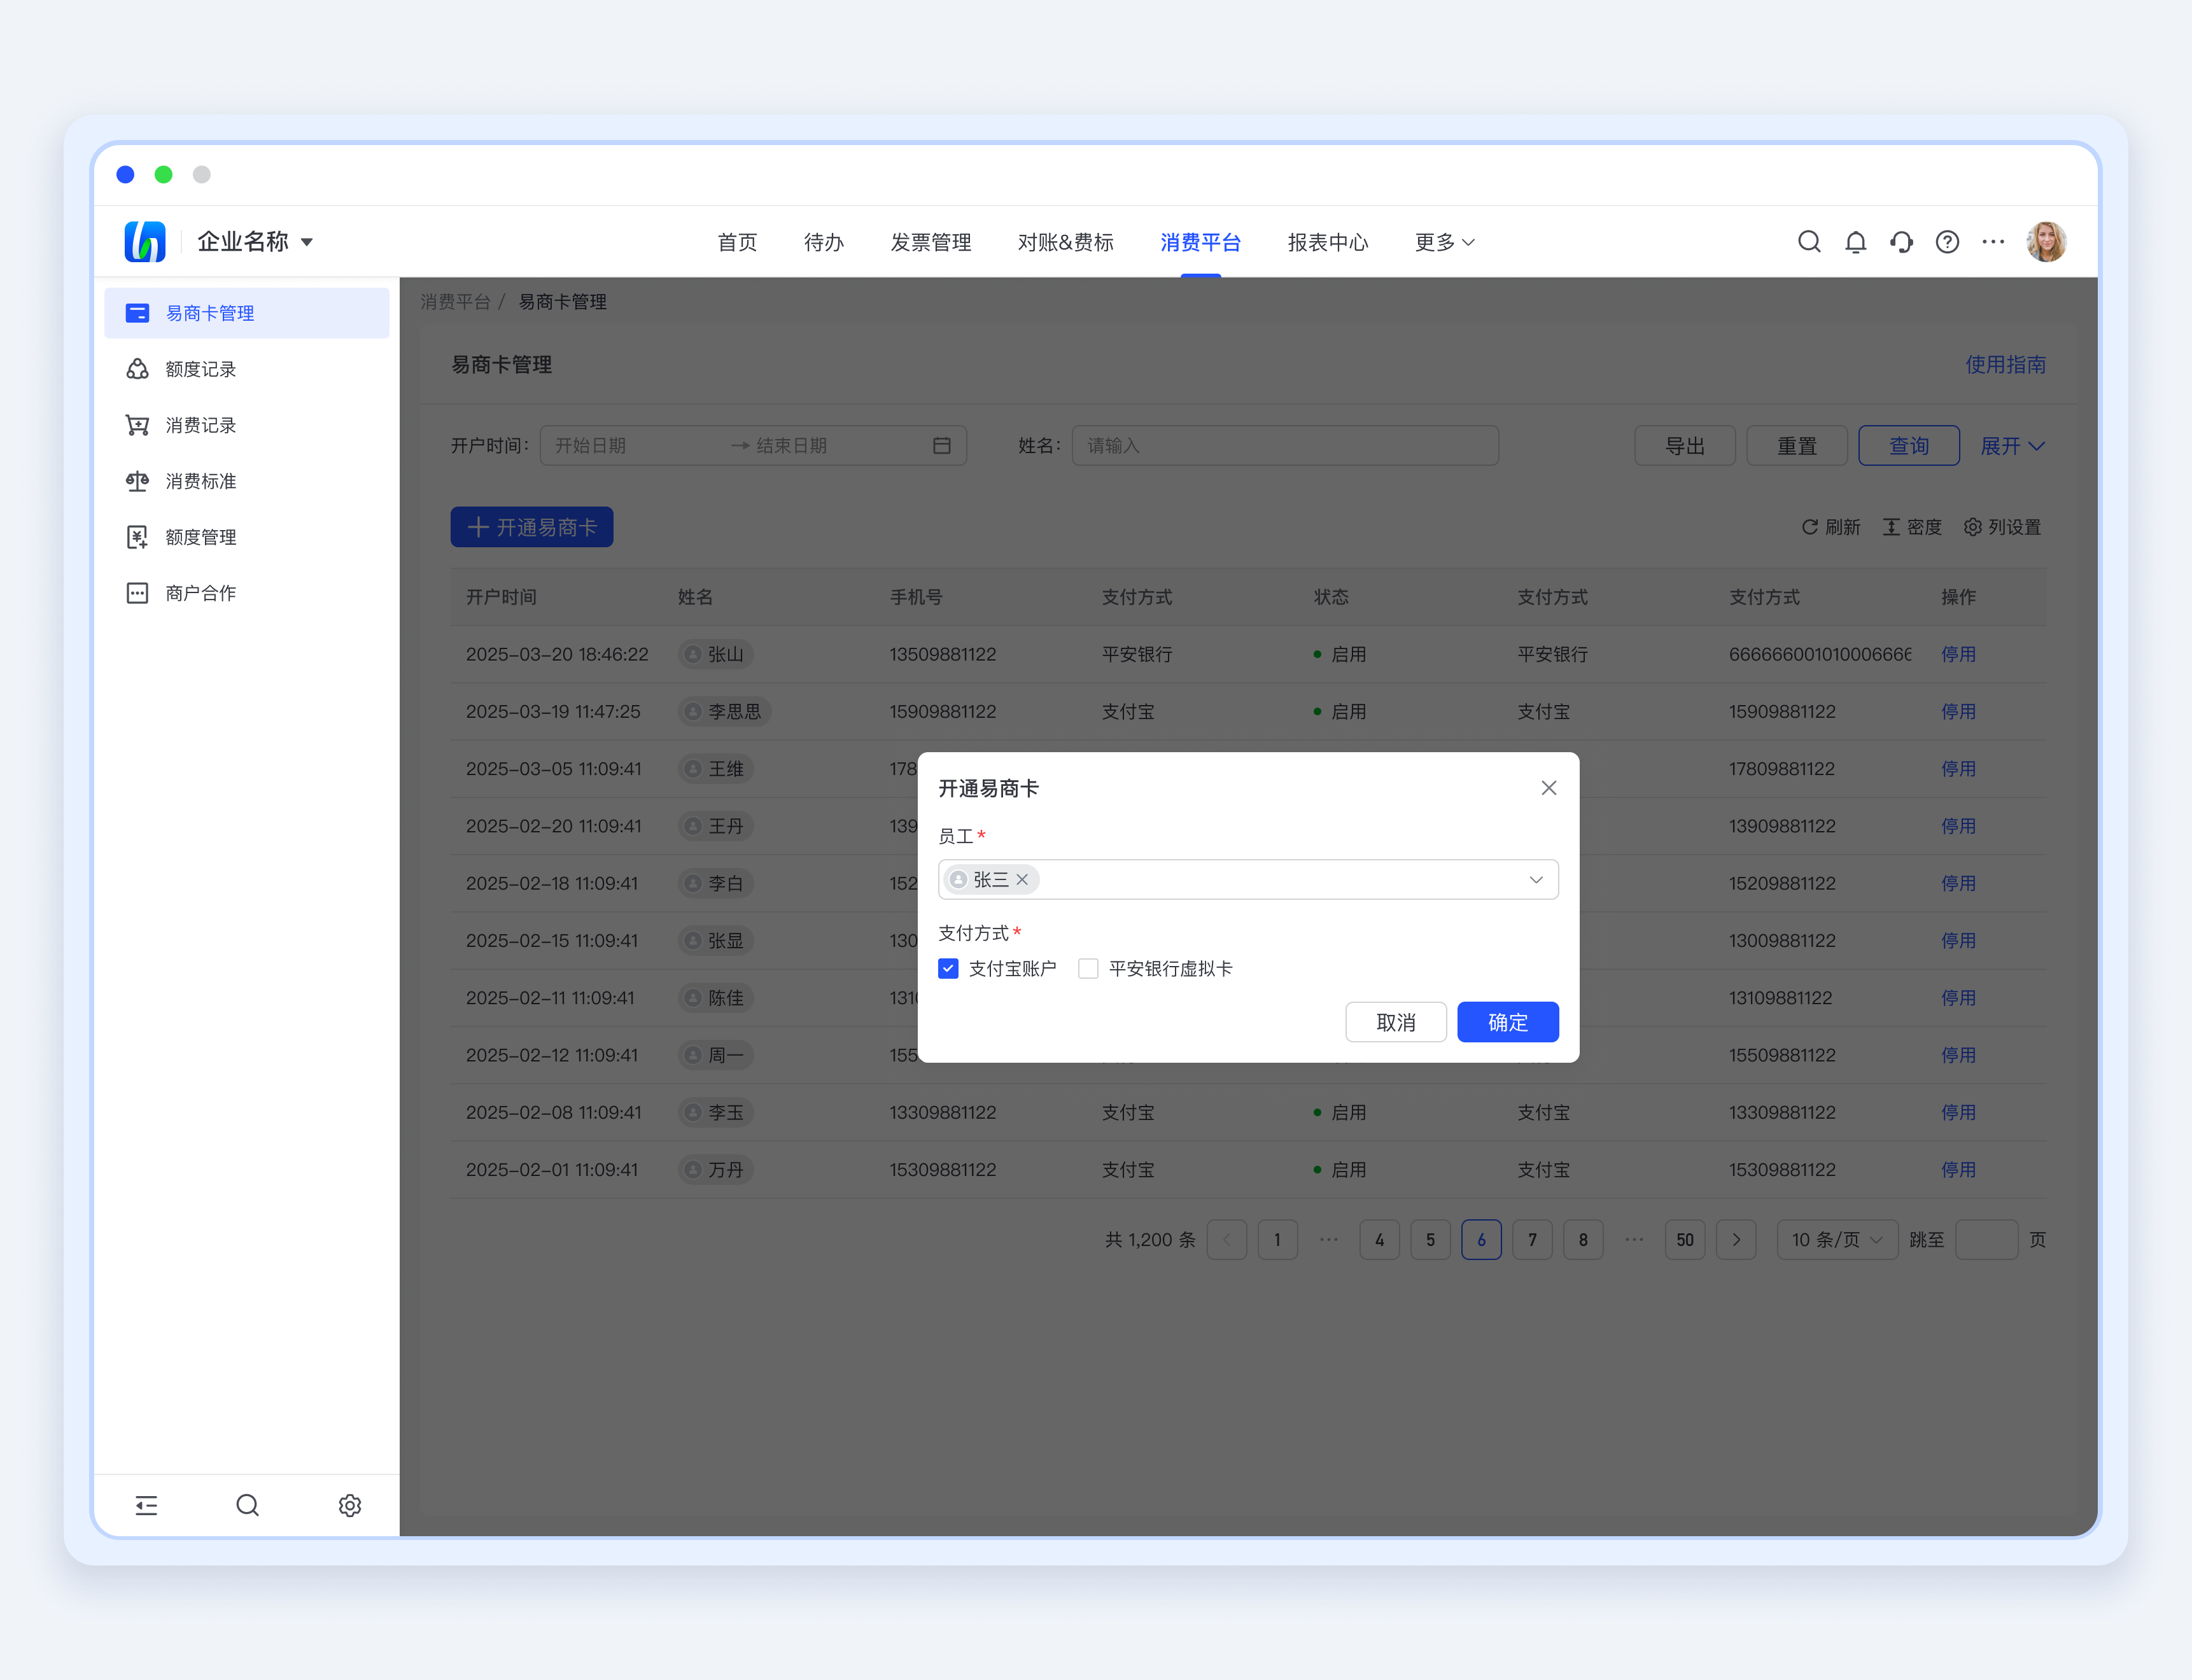Expand the 更多 navigation menu
This screenshot has height=1680, width=2192.
(x=1444, y=242)
